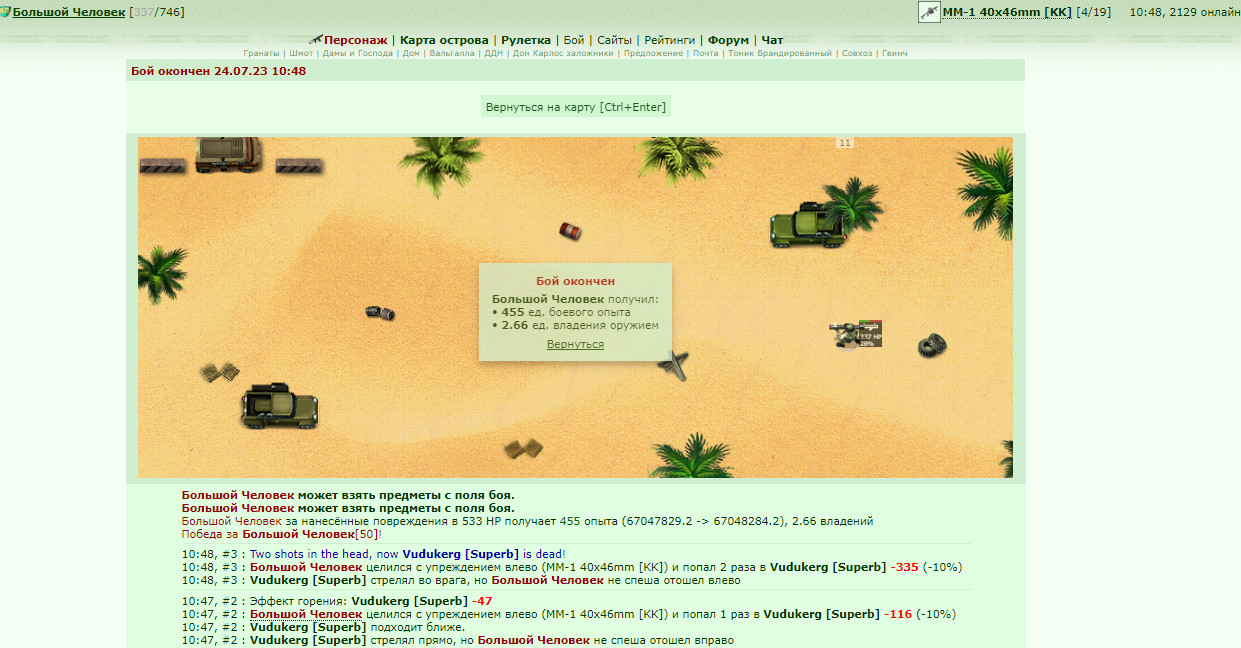The image size is (1241, 648).
Task: Open the Шмот submenu link
Action: pos(301,53)
